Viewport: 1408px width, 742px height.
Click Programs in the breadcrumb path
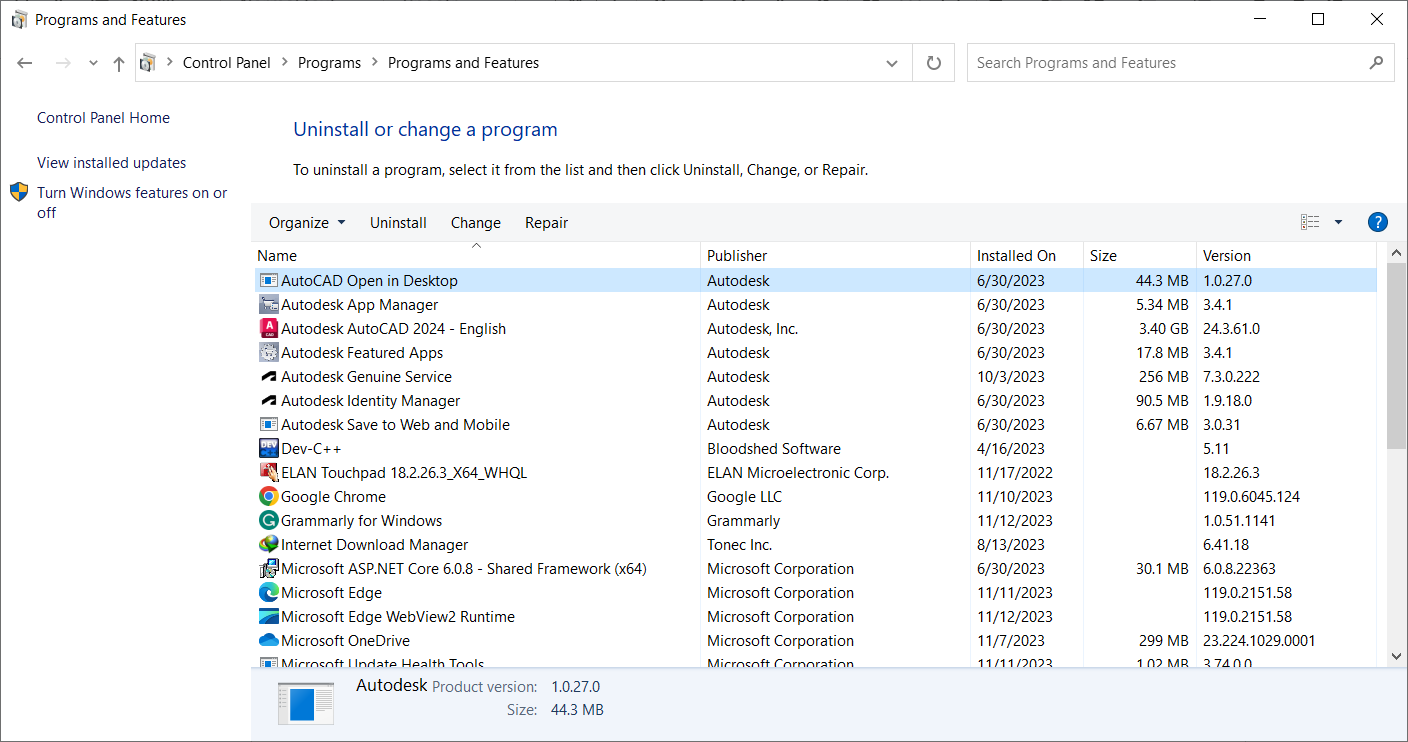[x=329, y=62]
